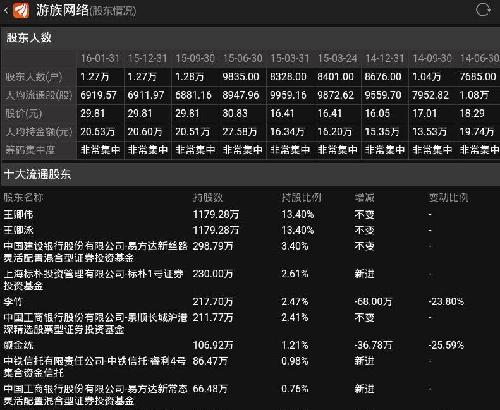Select the 6919.57 per-capita shares cell

coord(98,96)
